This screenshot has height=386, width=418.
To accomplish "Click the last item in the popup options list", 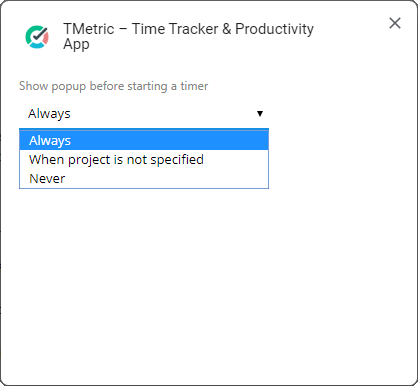I will coord(144,179).
